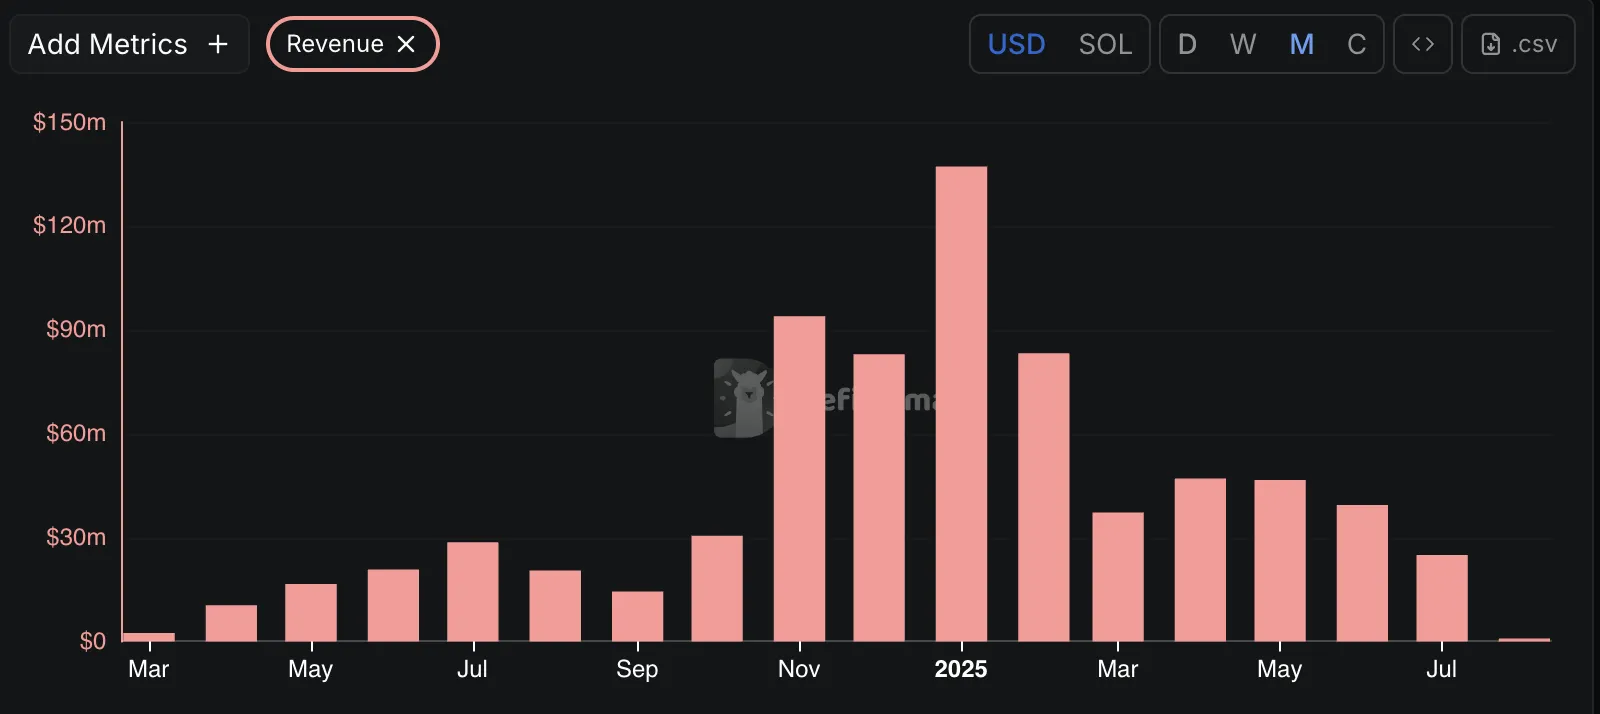Click the 2025 x-axis label
Screen dimensions: 1600x714
pyautogui.click(x=960, y=669)
